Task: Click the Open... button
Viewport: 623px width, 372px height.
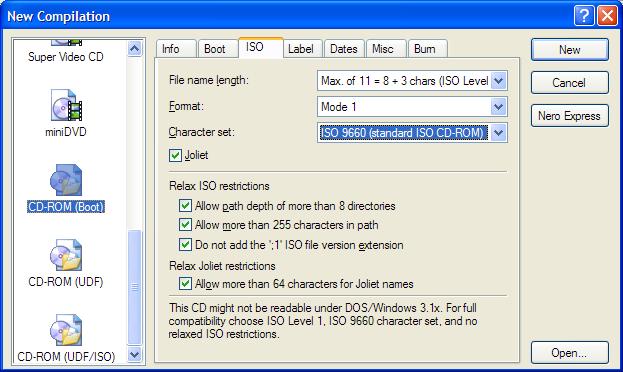Action: 570,353
